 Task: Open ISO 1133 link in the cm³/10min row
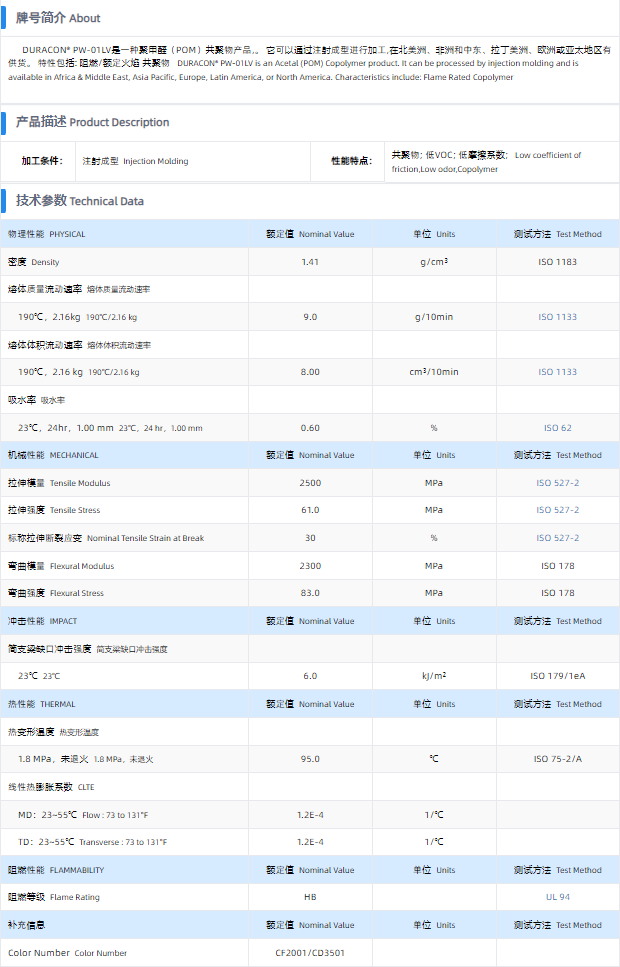pos(558,372)
